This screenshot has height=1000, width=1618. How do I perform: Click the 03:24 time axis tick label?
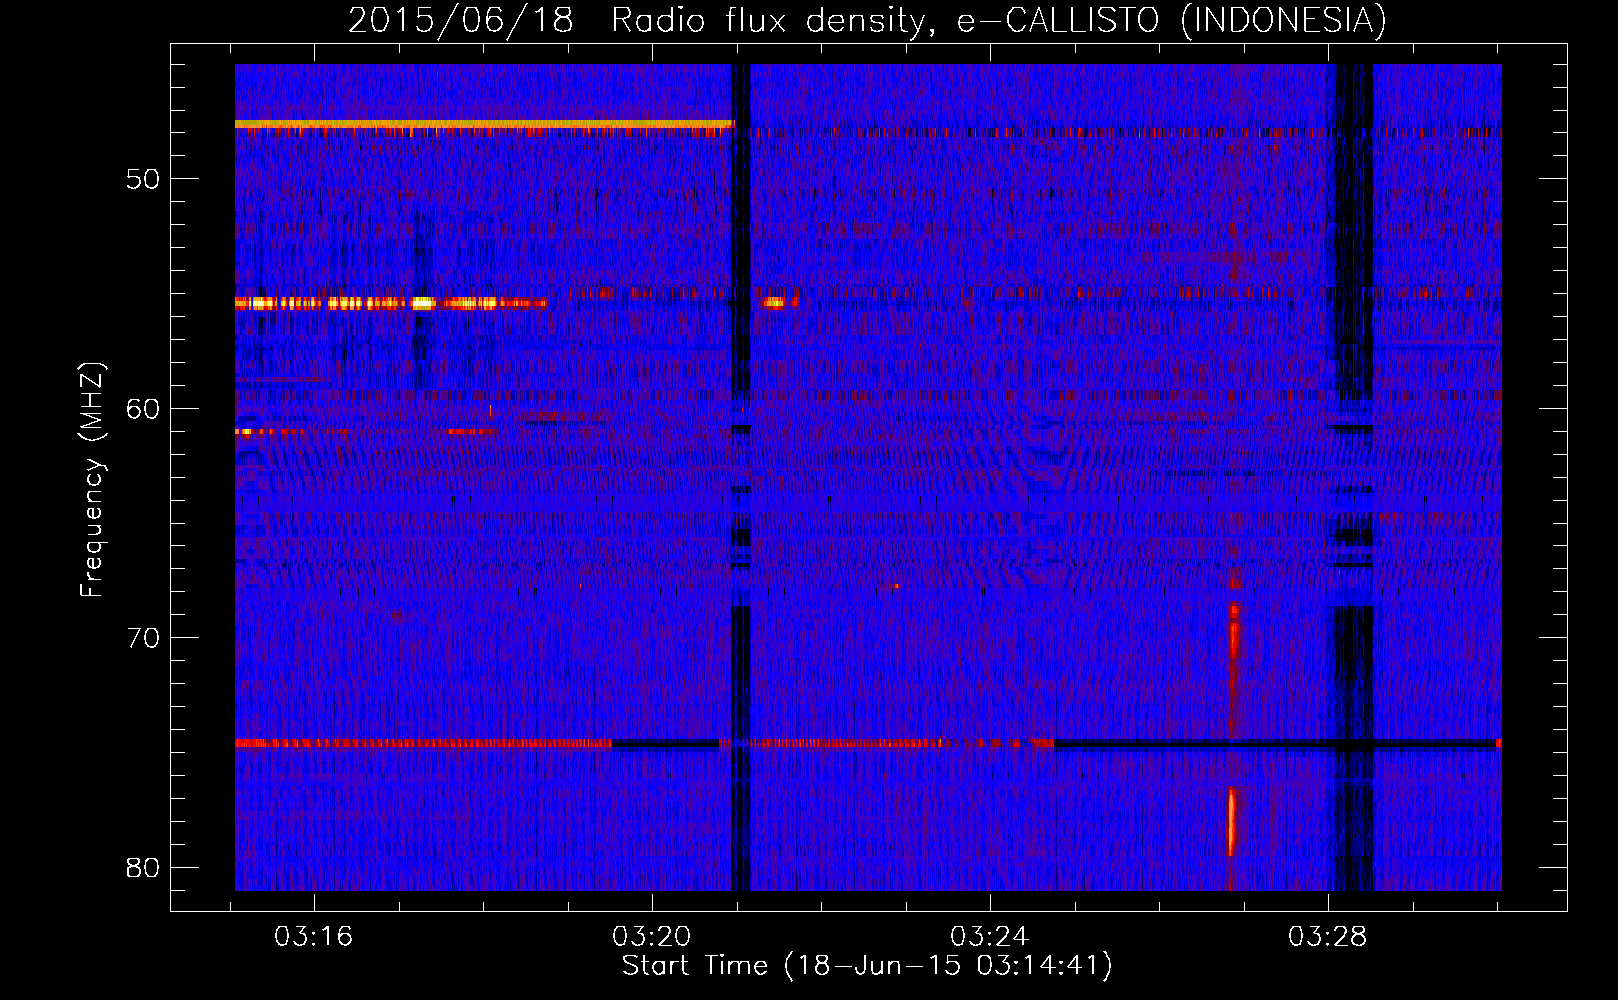pos(989,936)
